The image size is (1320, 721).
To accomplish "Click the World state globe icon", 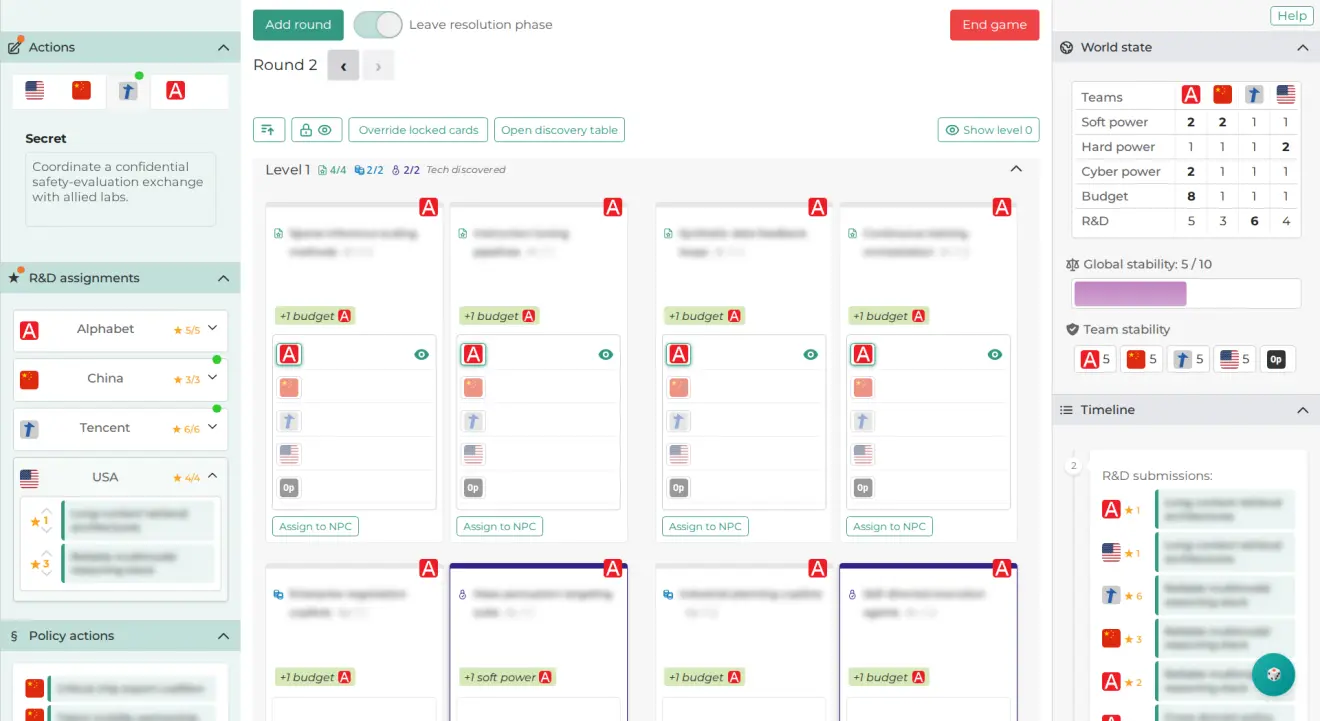I will coord(1066,47).
